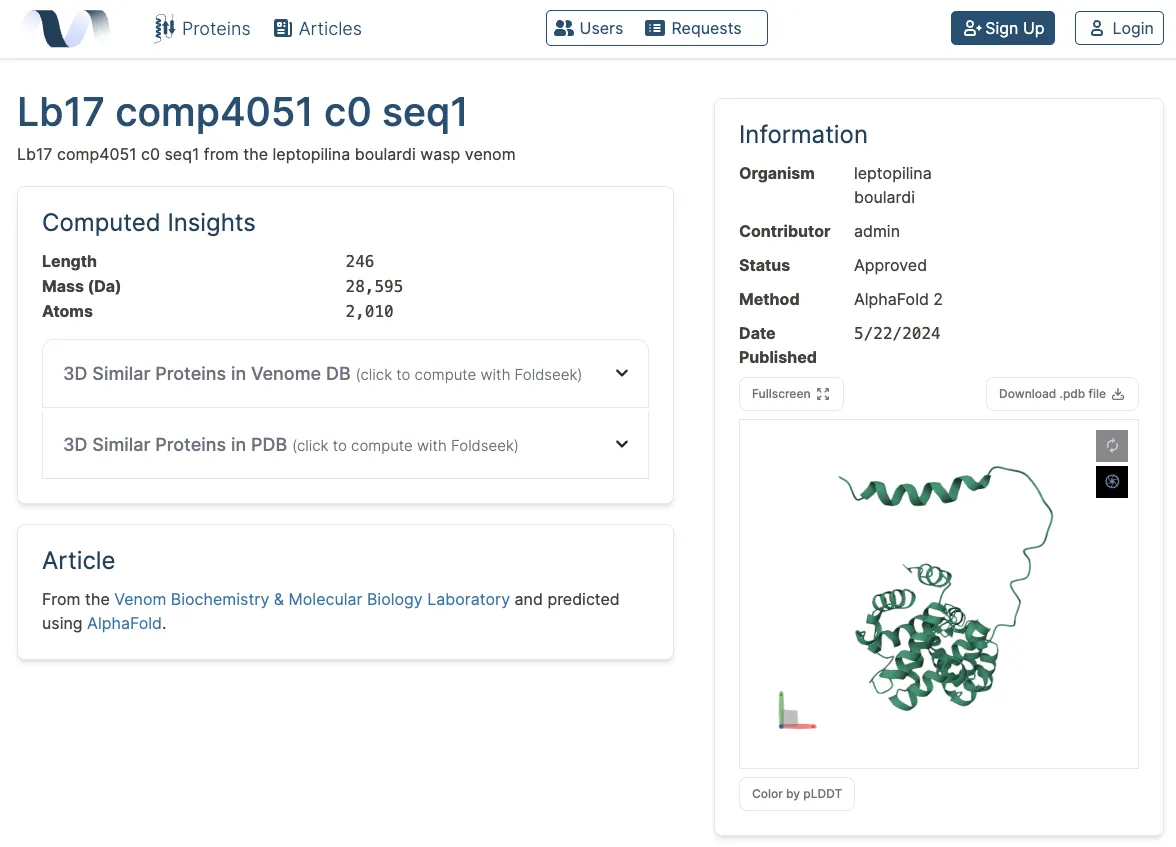Viewport: 1176px width, 847px height.
Task: Click the fullscreen expand arrows icon
Action: point(823,394)
